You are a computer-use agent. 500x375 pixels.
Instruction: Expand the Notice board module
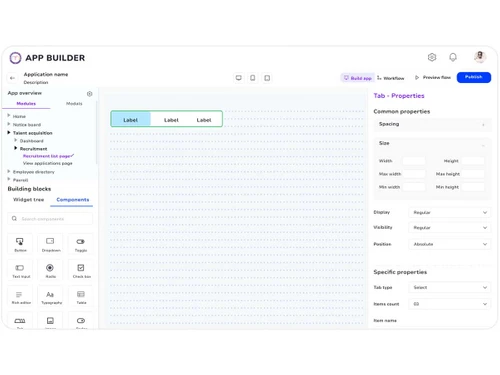(9, 124)
